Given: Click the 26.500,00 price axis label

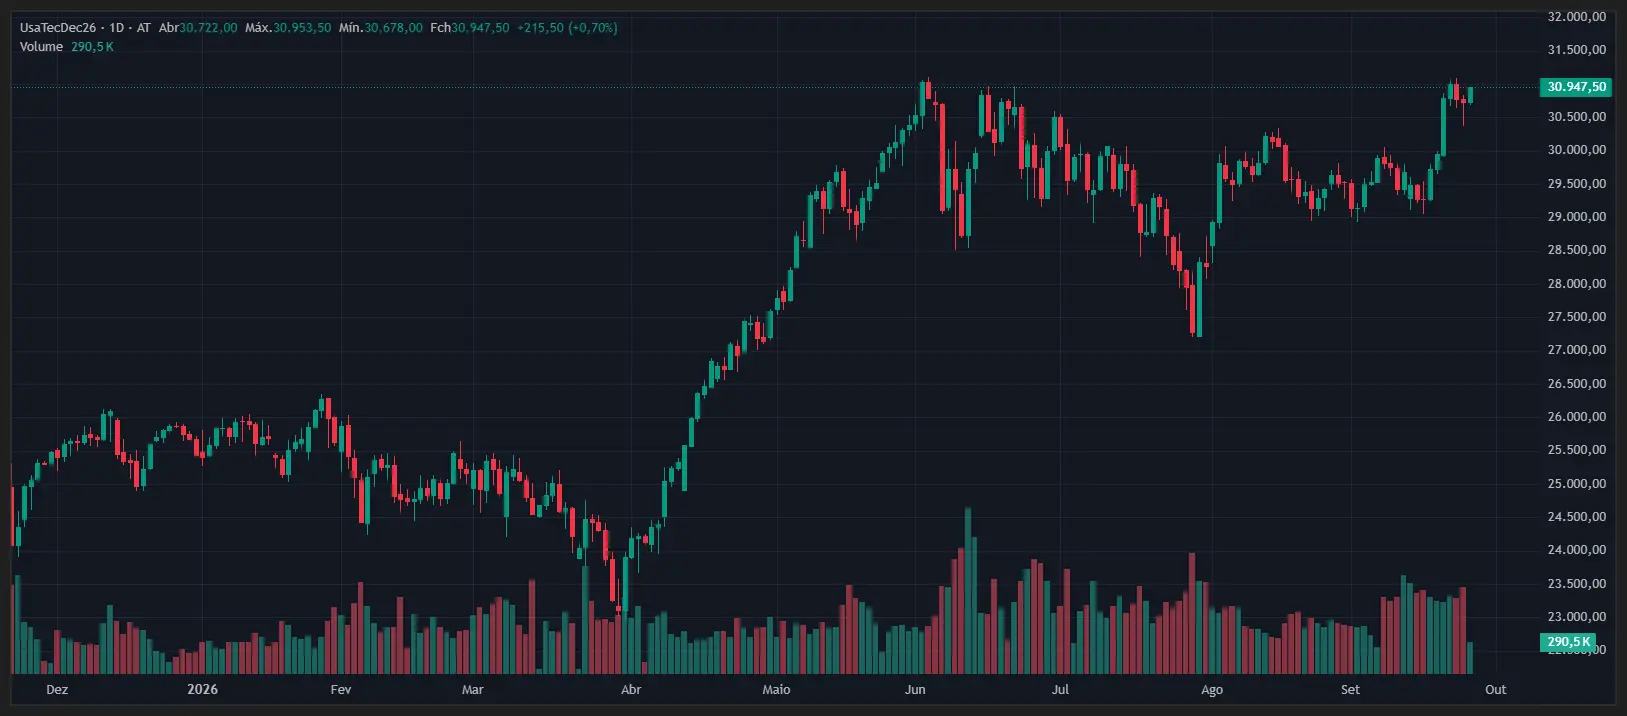Looking at the screenshot, I should tap(1577, 384).
